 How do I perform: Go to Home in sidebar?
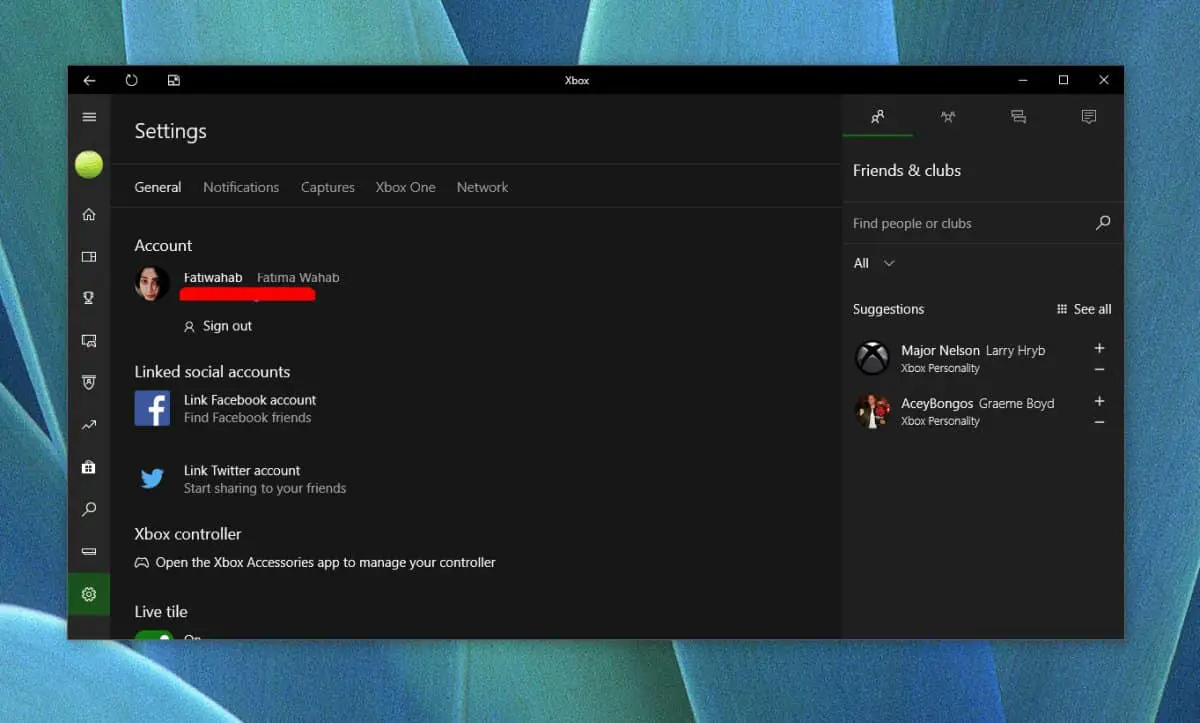(x=89, y=214)
